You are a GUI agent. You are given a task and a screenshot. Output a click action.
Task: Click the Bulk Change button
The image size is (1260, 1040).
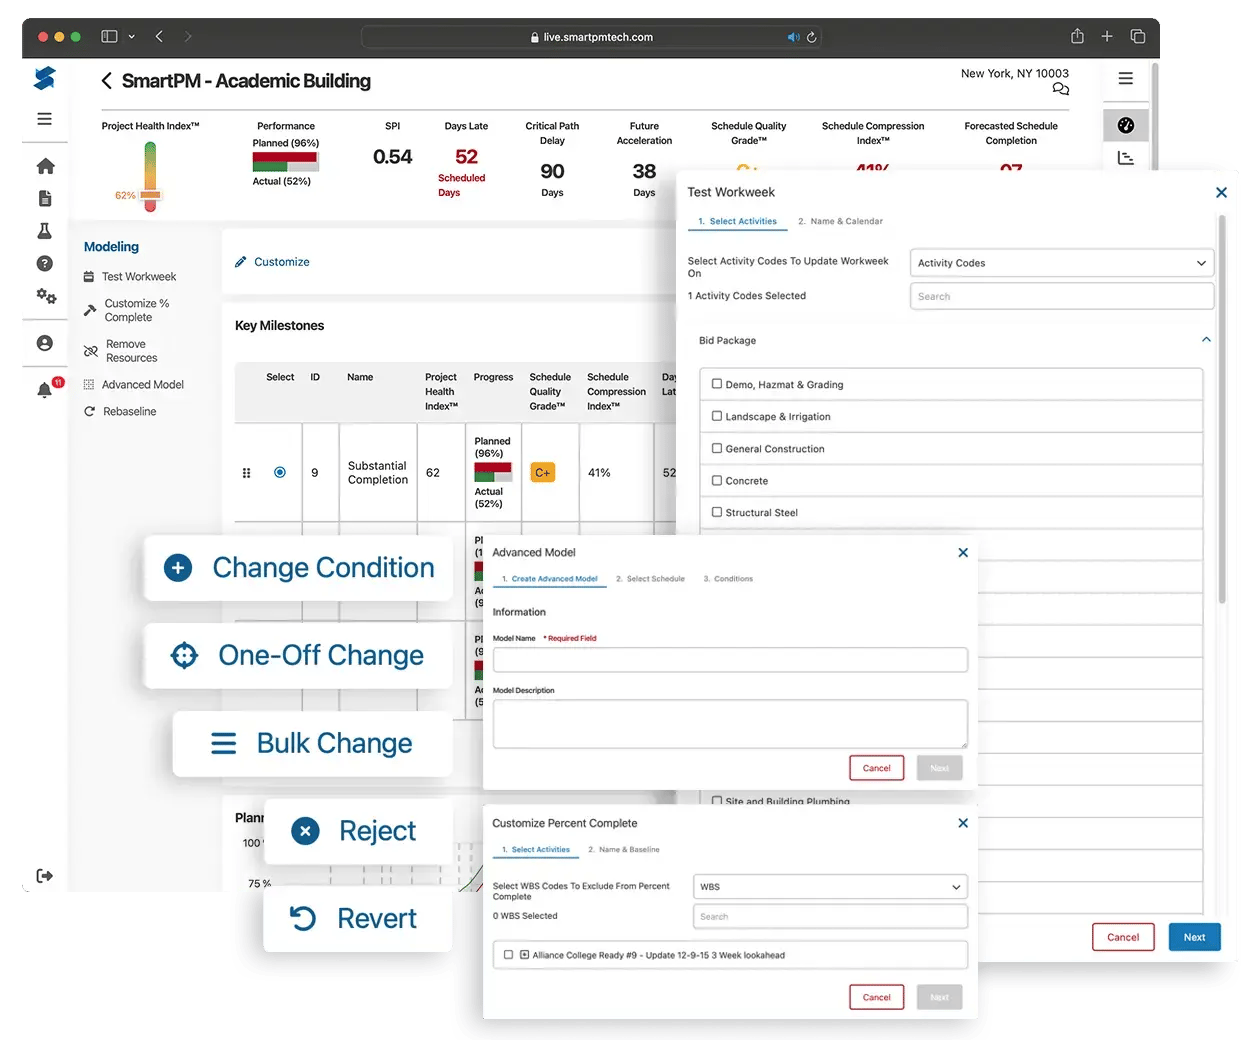click(312, 744)
